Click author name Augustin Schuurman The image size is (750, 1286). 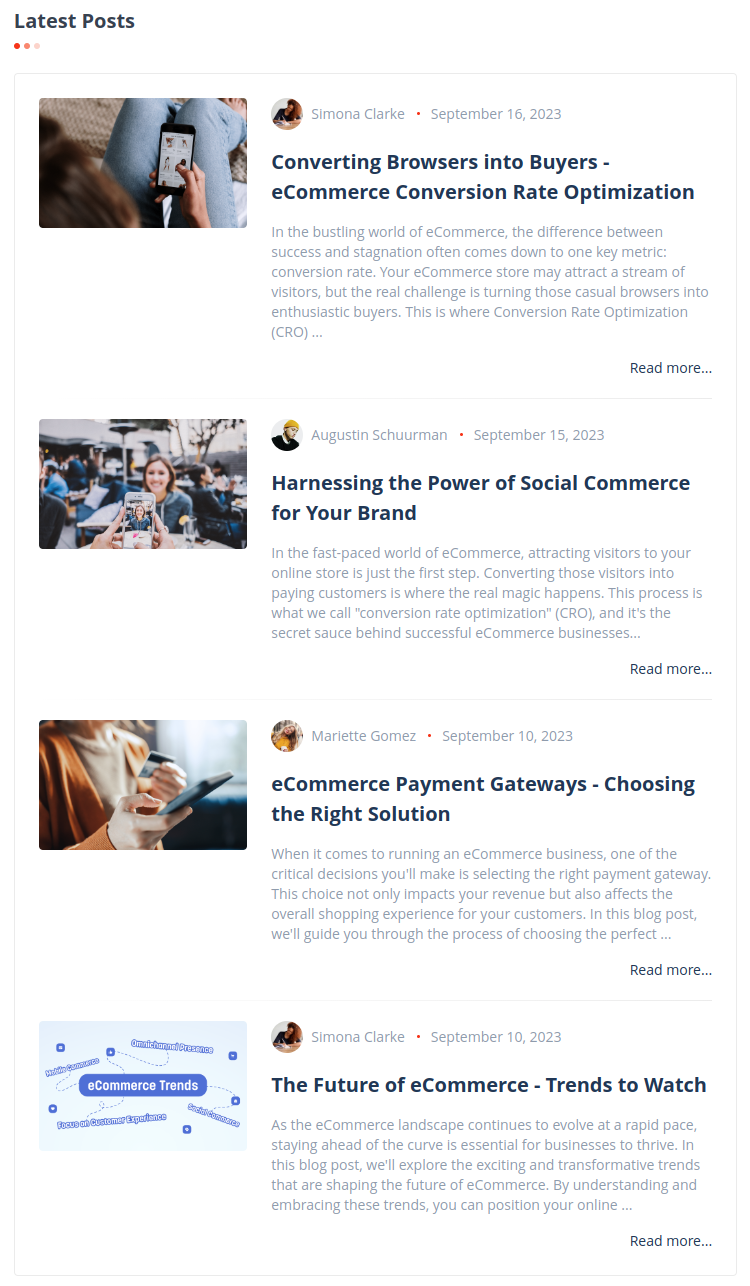coord(379,435)
